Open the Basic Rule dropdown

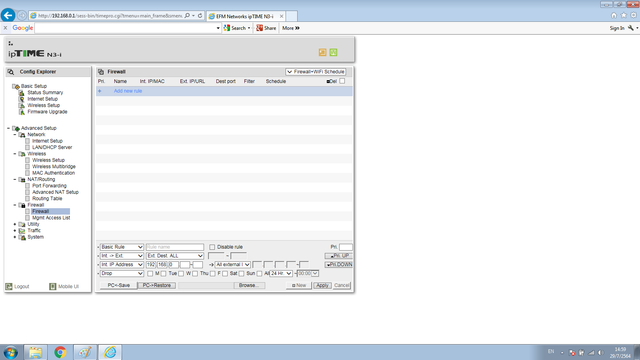coord(122,247)
